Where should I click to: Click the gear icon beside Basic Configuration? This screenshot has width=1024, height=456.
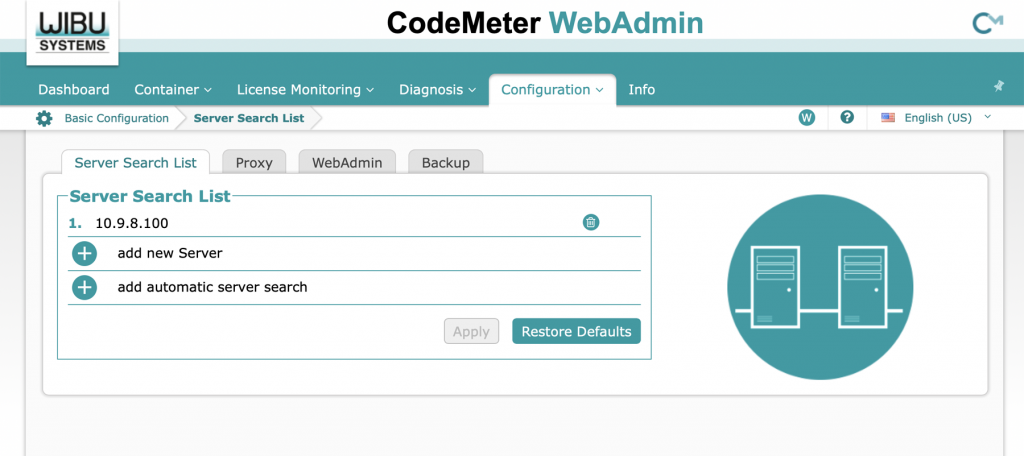pyautogui.click(x=44, y=119)
